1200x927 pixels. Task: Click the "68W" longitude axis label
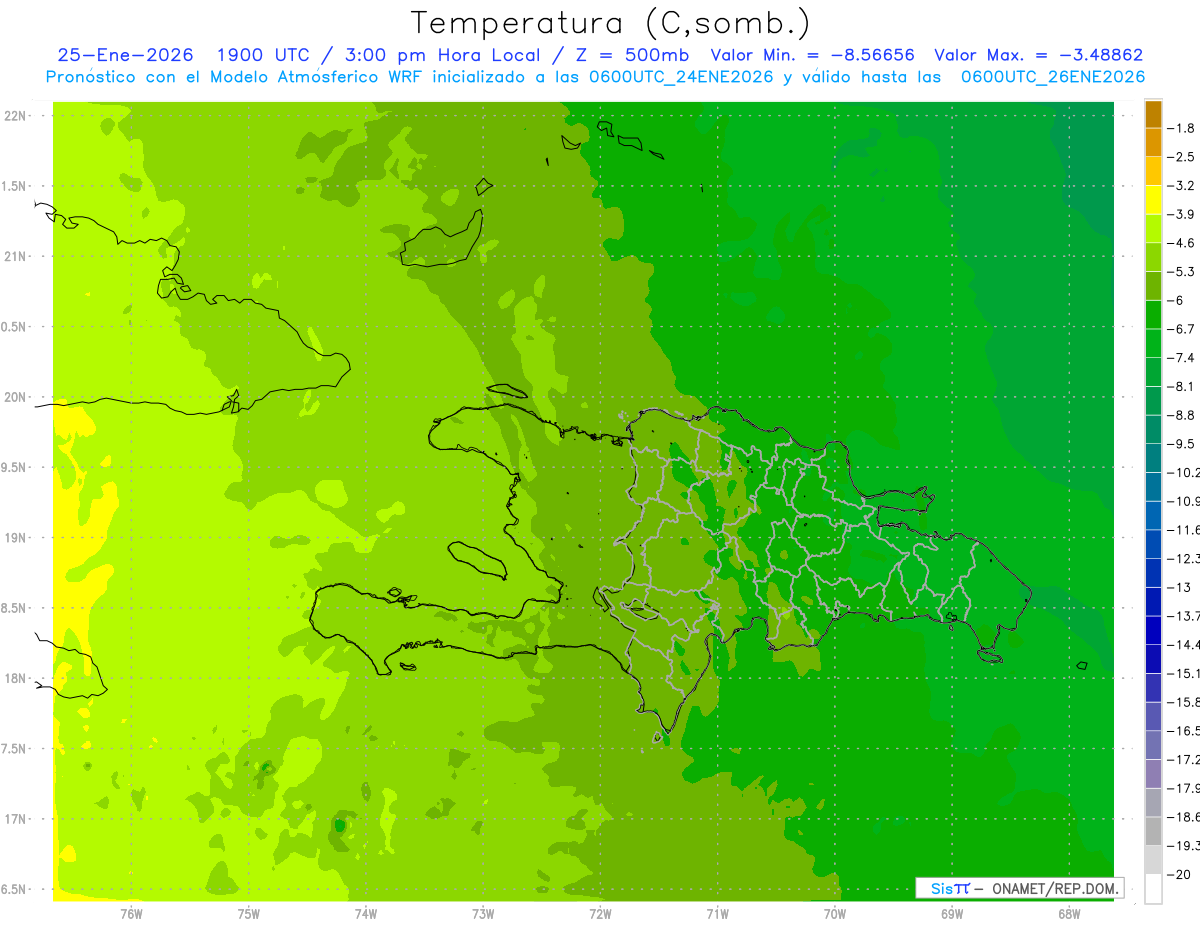click(1068, 913)
